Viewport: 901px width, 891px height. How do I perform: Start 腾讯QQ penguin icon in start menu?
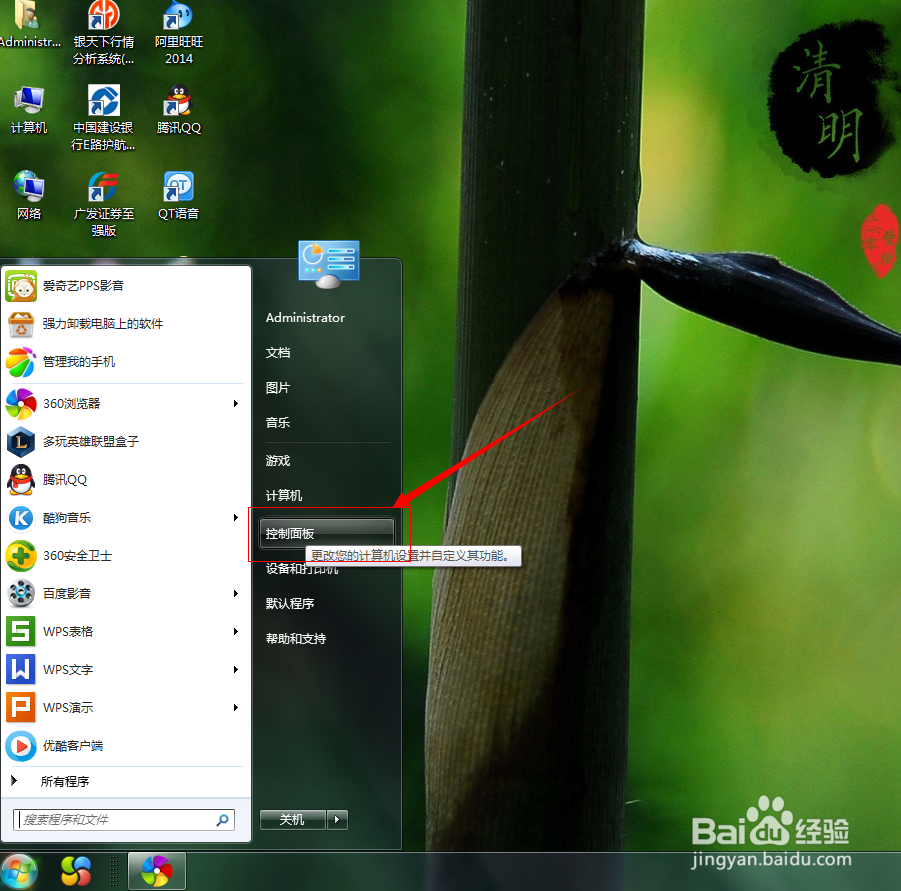pyautogui.click(x=21, y=480)
